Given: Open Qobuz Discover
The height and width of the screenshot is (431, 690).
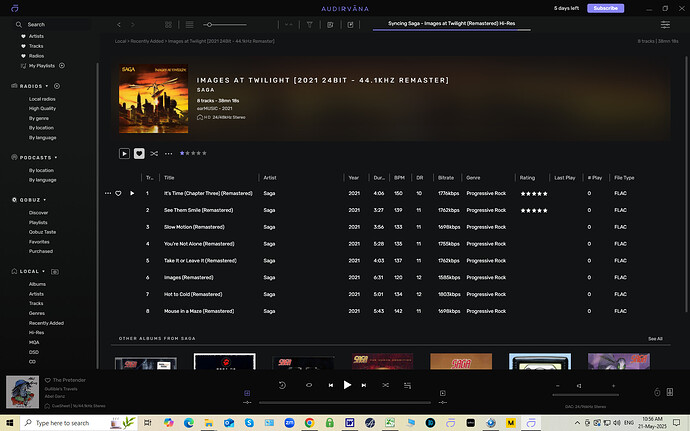Looking at the screenshot, I should click(x=38, y=213).
